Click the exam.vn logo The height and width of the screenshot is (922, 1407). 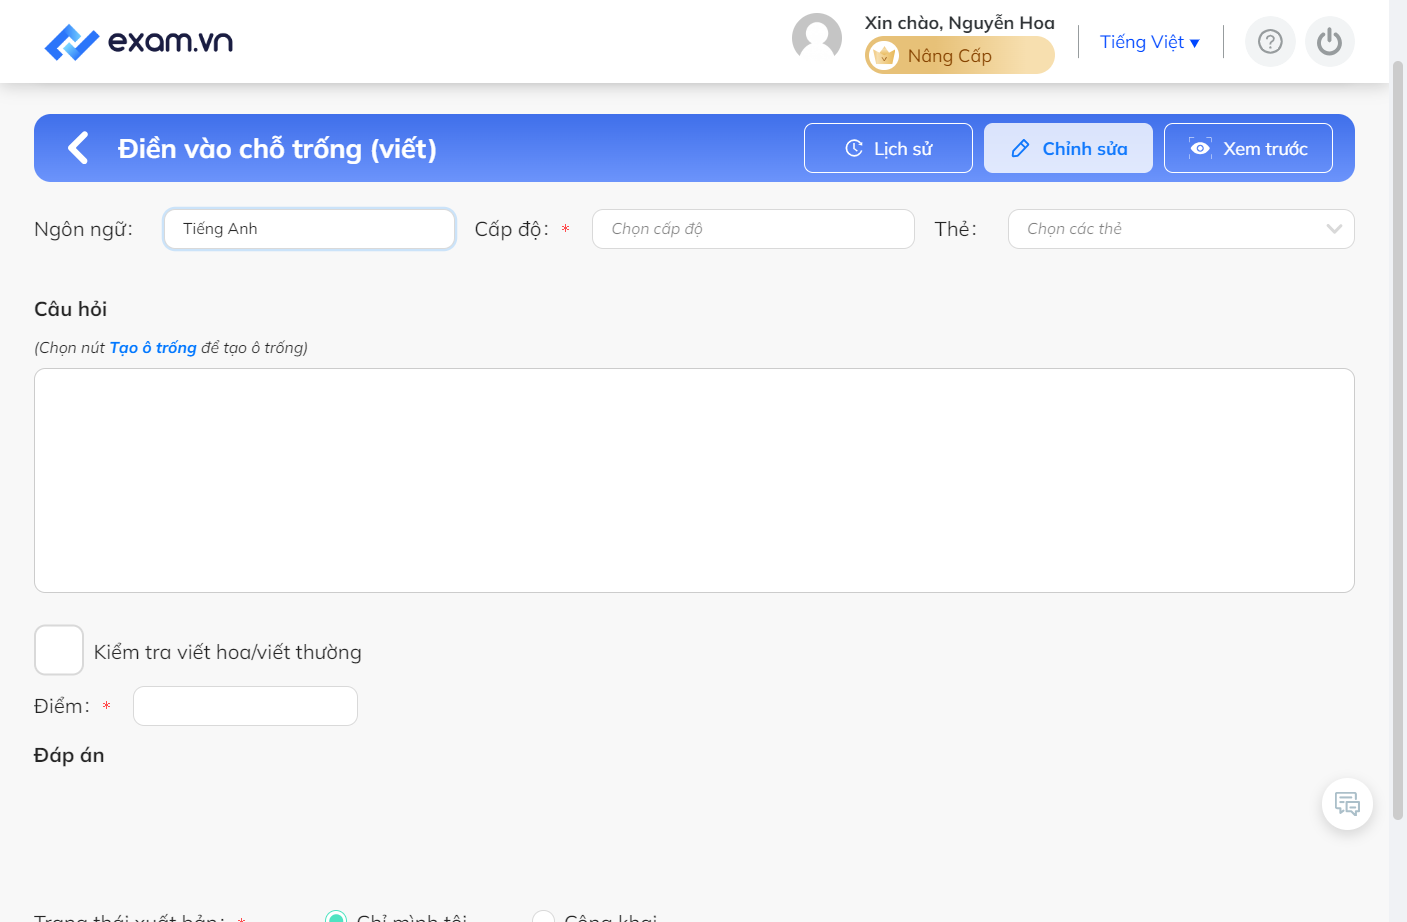139,42
